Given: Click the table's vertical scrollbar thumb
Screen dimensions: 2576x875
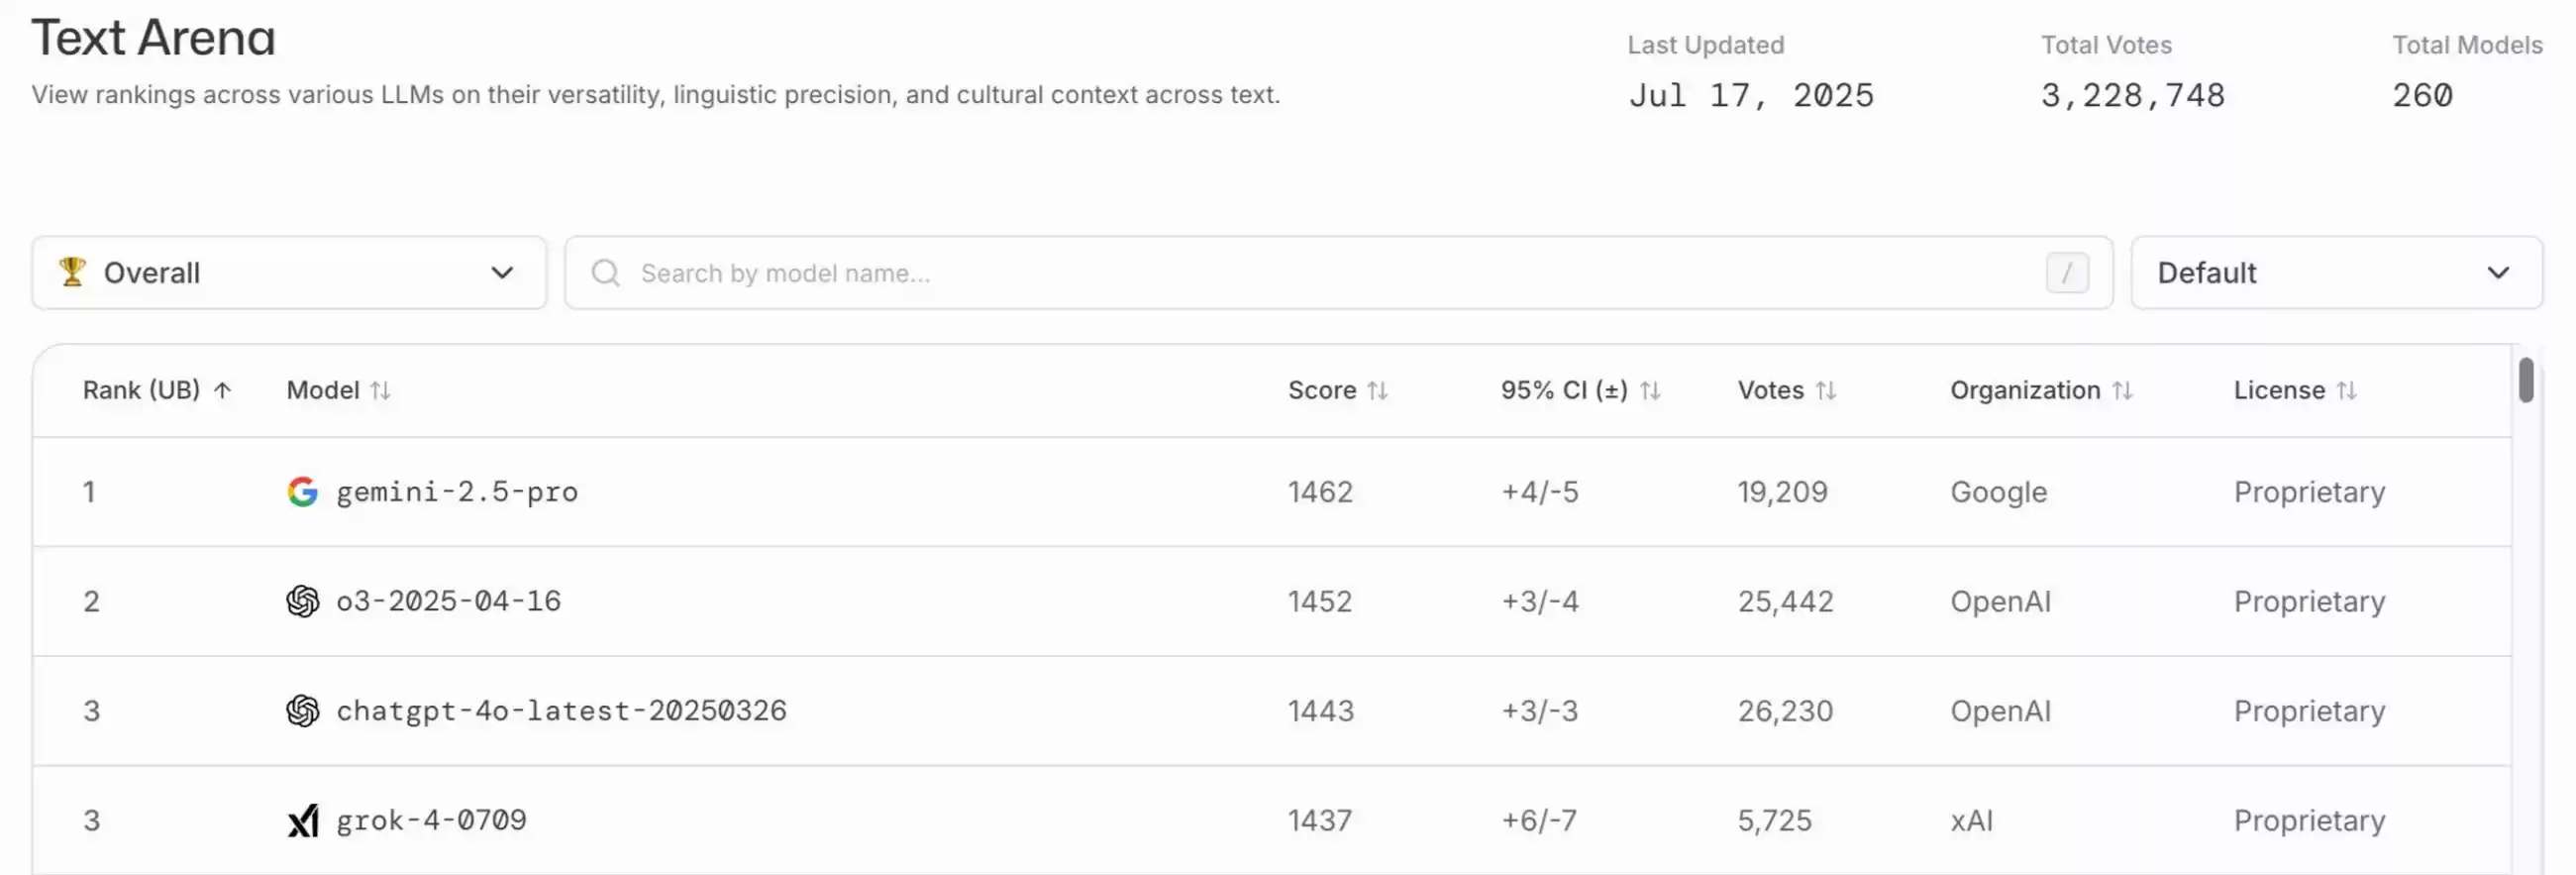Looking at the screenshot, I should point(2526,381).
